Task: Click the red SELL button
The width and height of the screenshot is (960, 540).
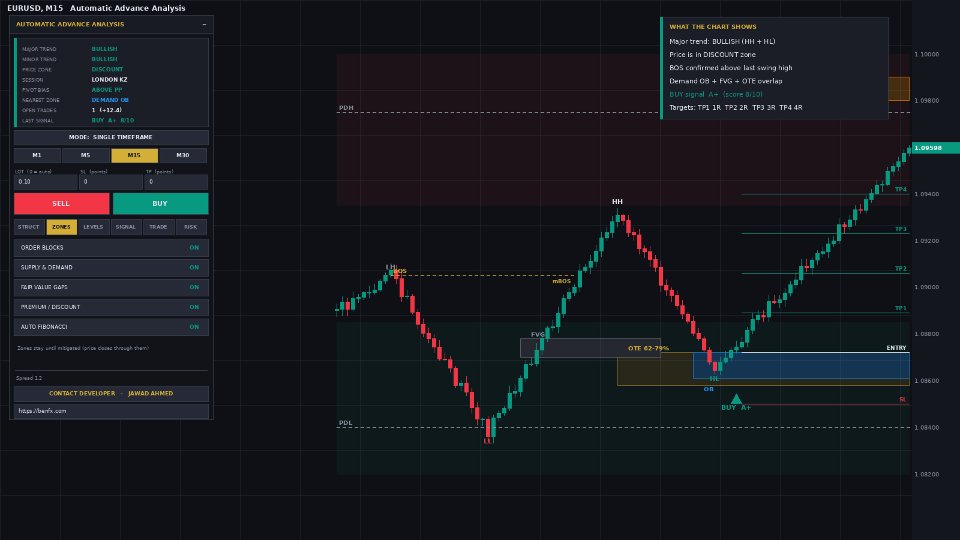Action: tap(61, 203)
